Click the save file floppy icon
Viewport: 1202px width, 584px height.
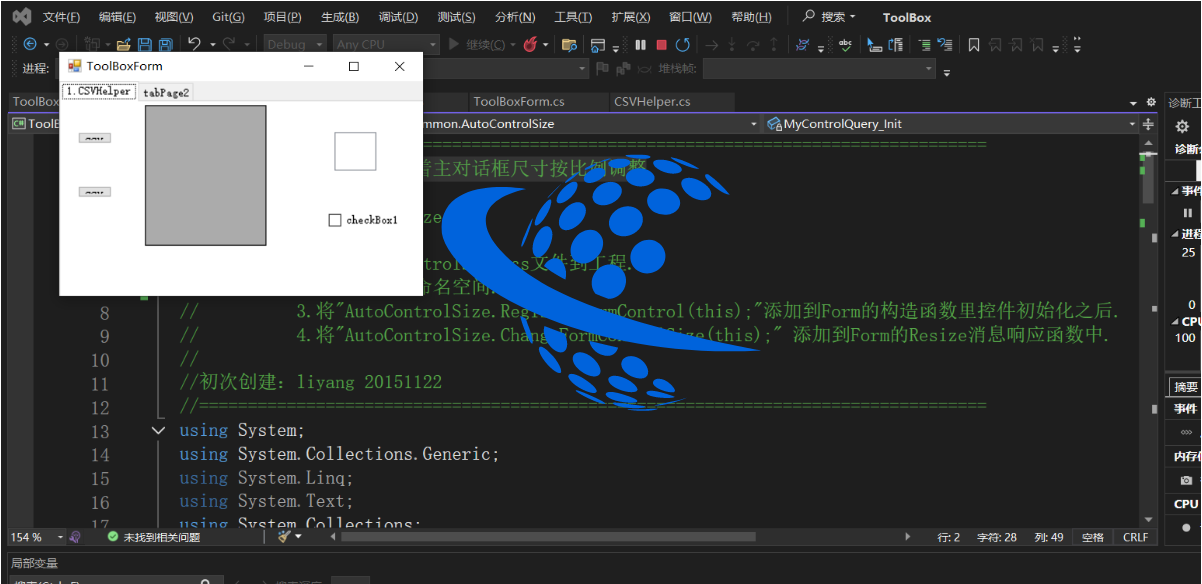145,45
